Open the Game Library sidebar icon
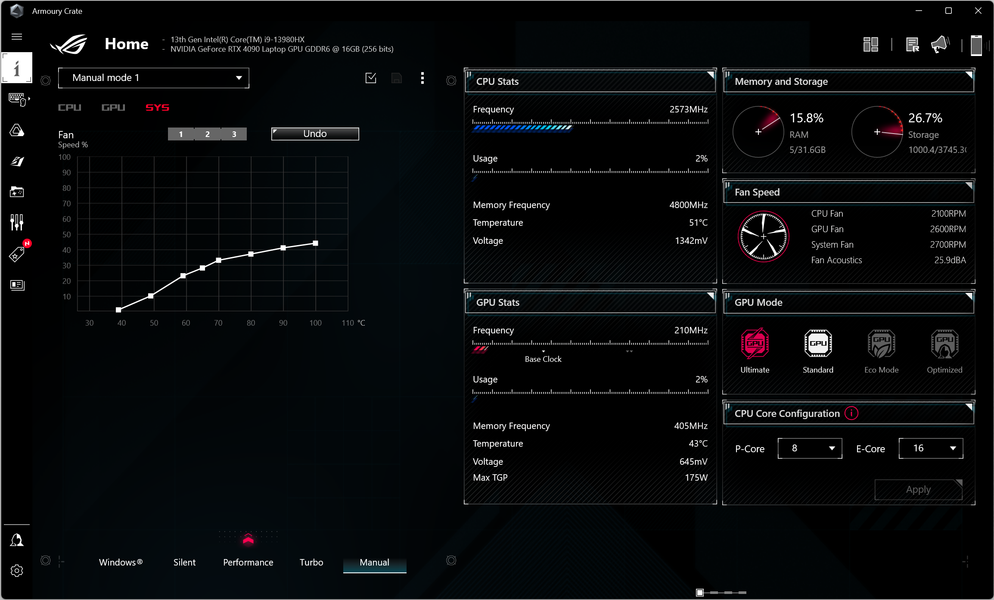This screenshot has width=994, height=600. click(x=17, y=192)
